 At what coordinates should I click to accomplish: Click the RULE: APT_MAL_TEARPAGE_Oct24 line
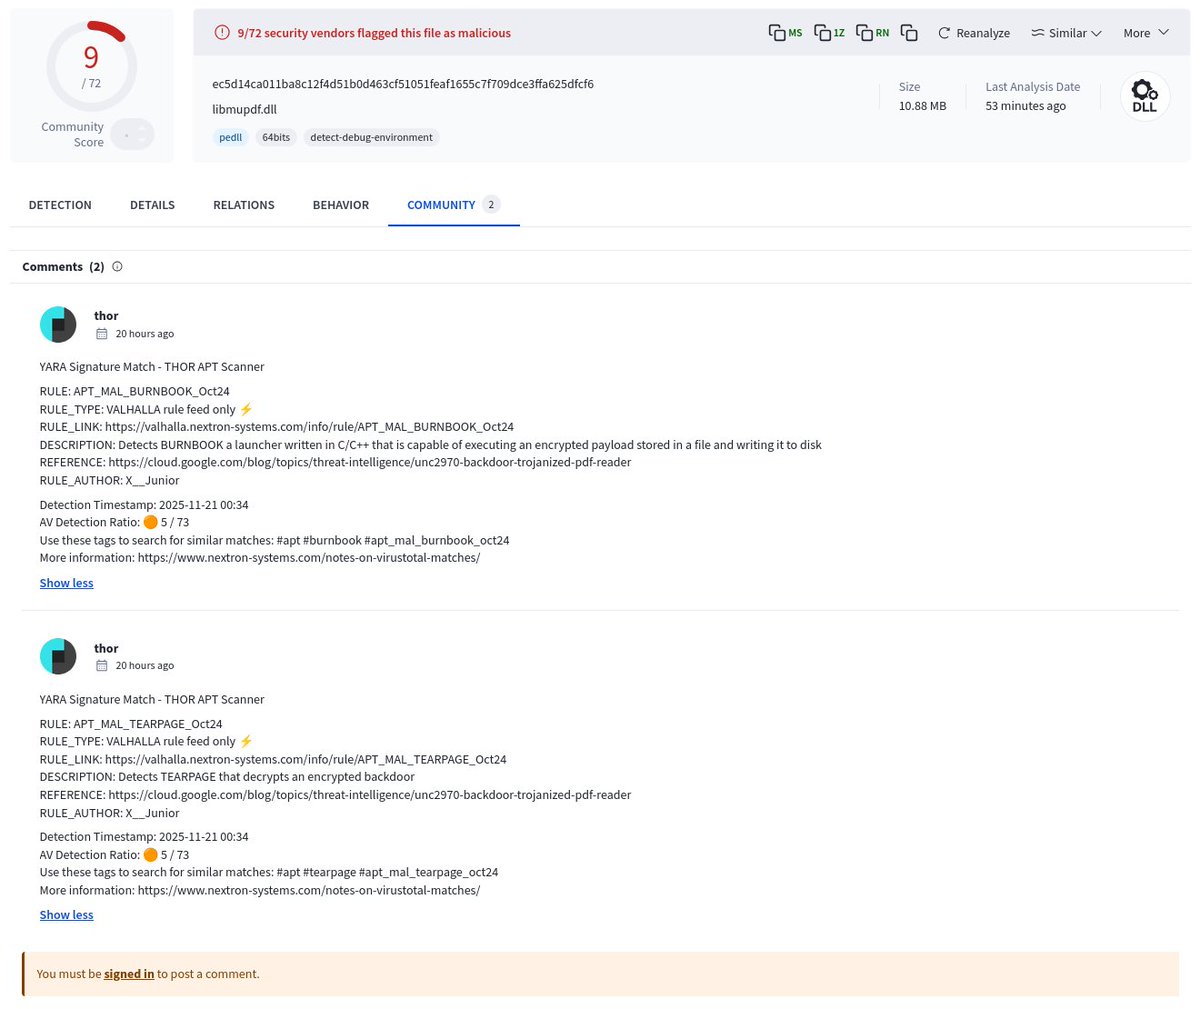(131, 724)
